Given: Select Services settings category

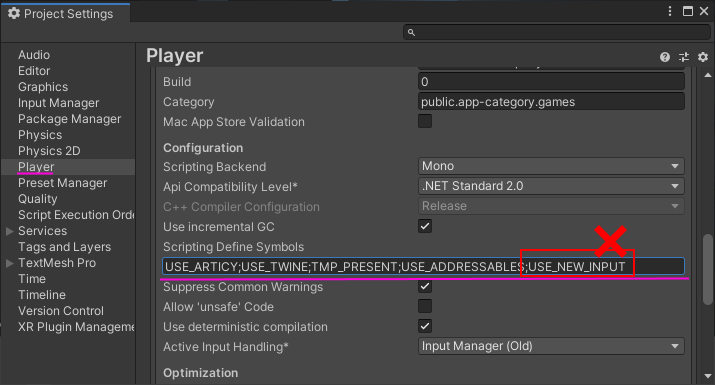Looking at the screenshot, I should pyautogui.click(x=42, y=231).
